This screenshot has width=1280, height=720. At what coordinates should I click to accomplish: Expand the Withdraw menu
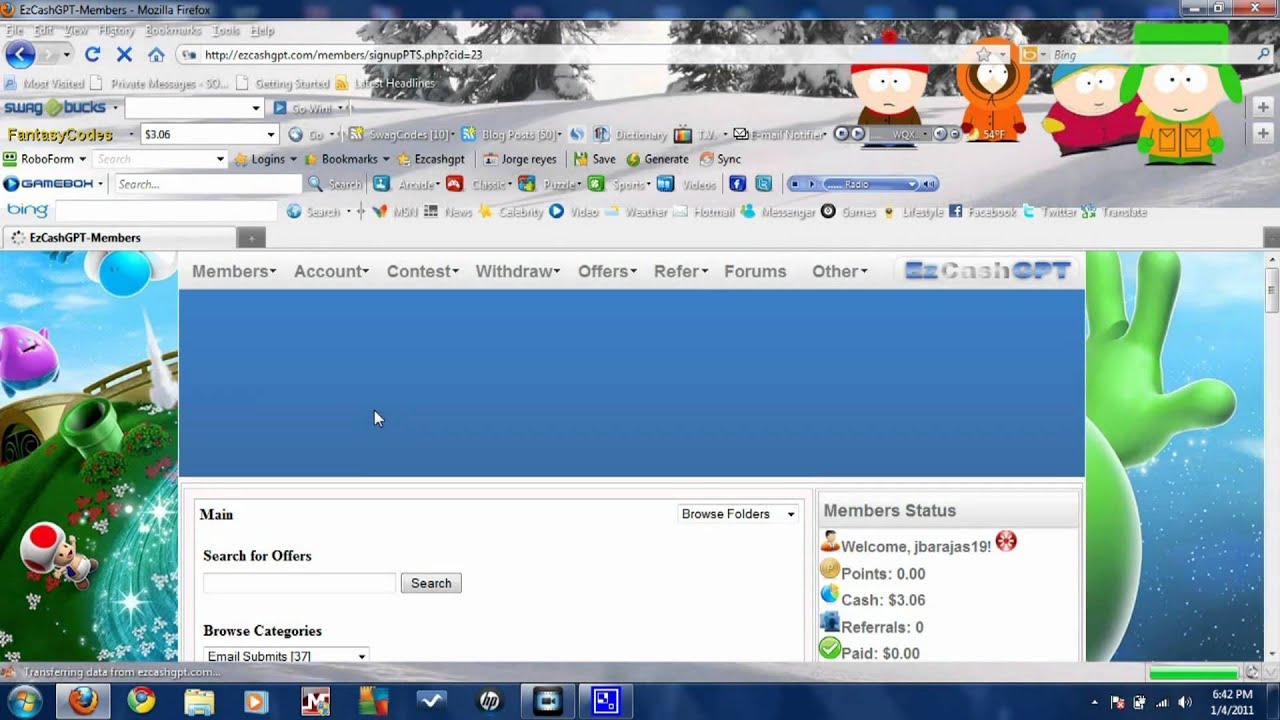(518, 271)
